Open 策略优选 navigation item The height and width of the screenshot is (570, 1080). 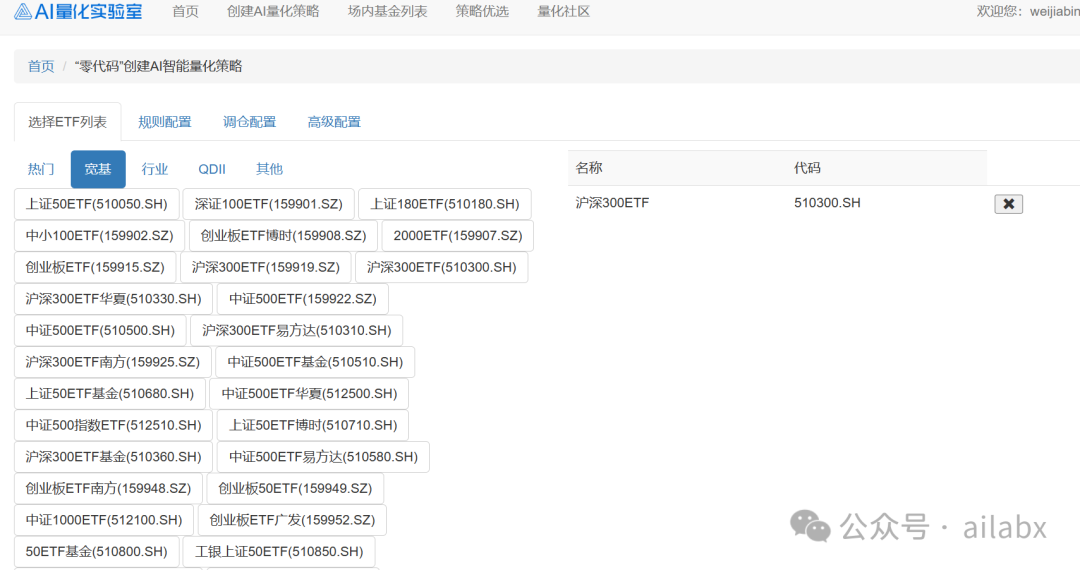482,12
